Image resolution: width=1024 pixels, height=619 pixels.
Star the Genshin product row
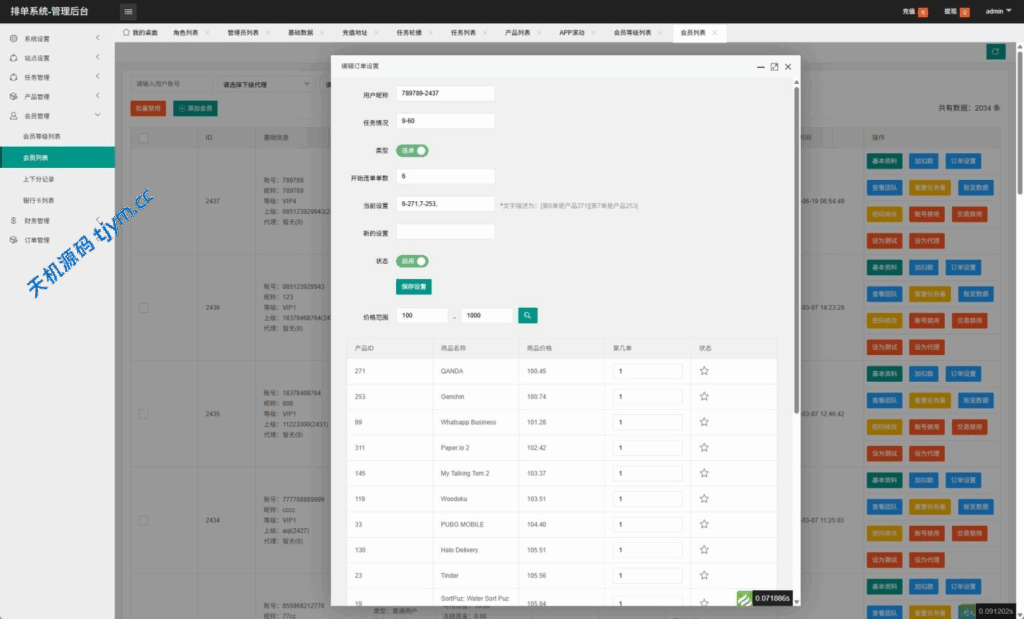pyautogui.click(x=704, y=396)
